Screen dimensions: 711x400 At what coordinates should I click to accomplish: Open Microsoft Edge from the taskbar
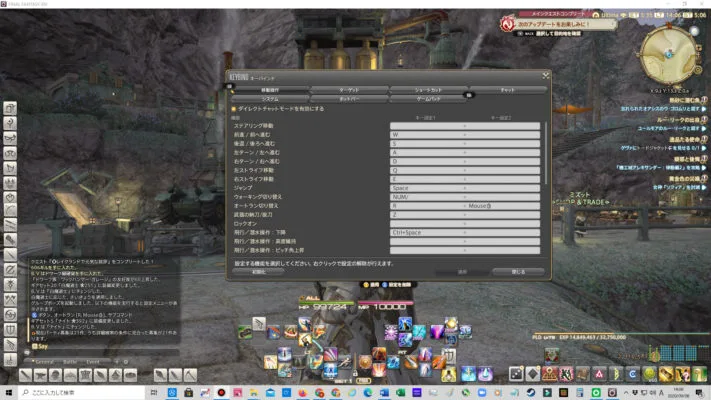[x=368, y=392]
